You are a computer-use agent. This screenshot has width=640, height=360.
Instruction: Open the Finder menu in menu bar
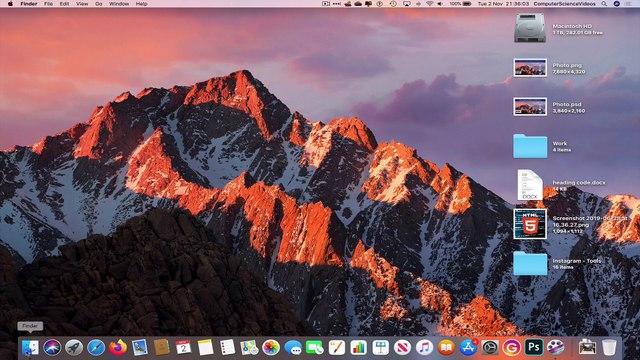pyautogui.click(x=29, y=4)
